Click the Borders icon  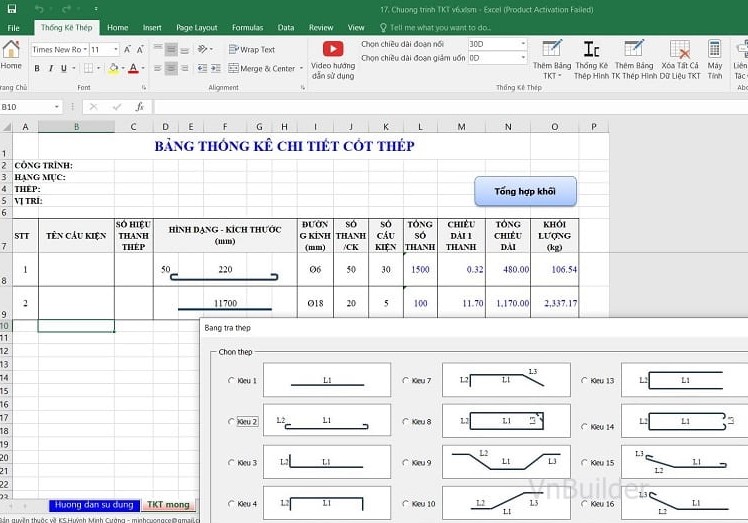tap(88, 68)
